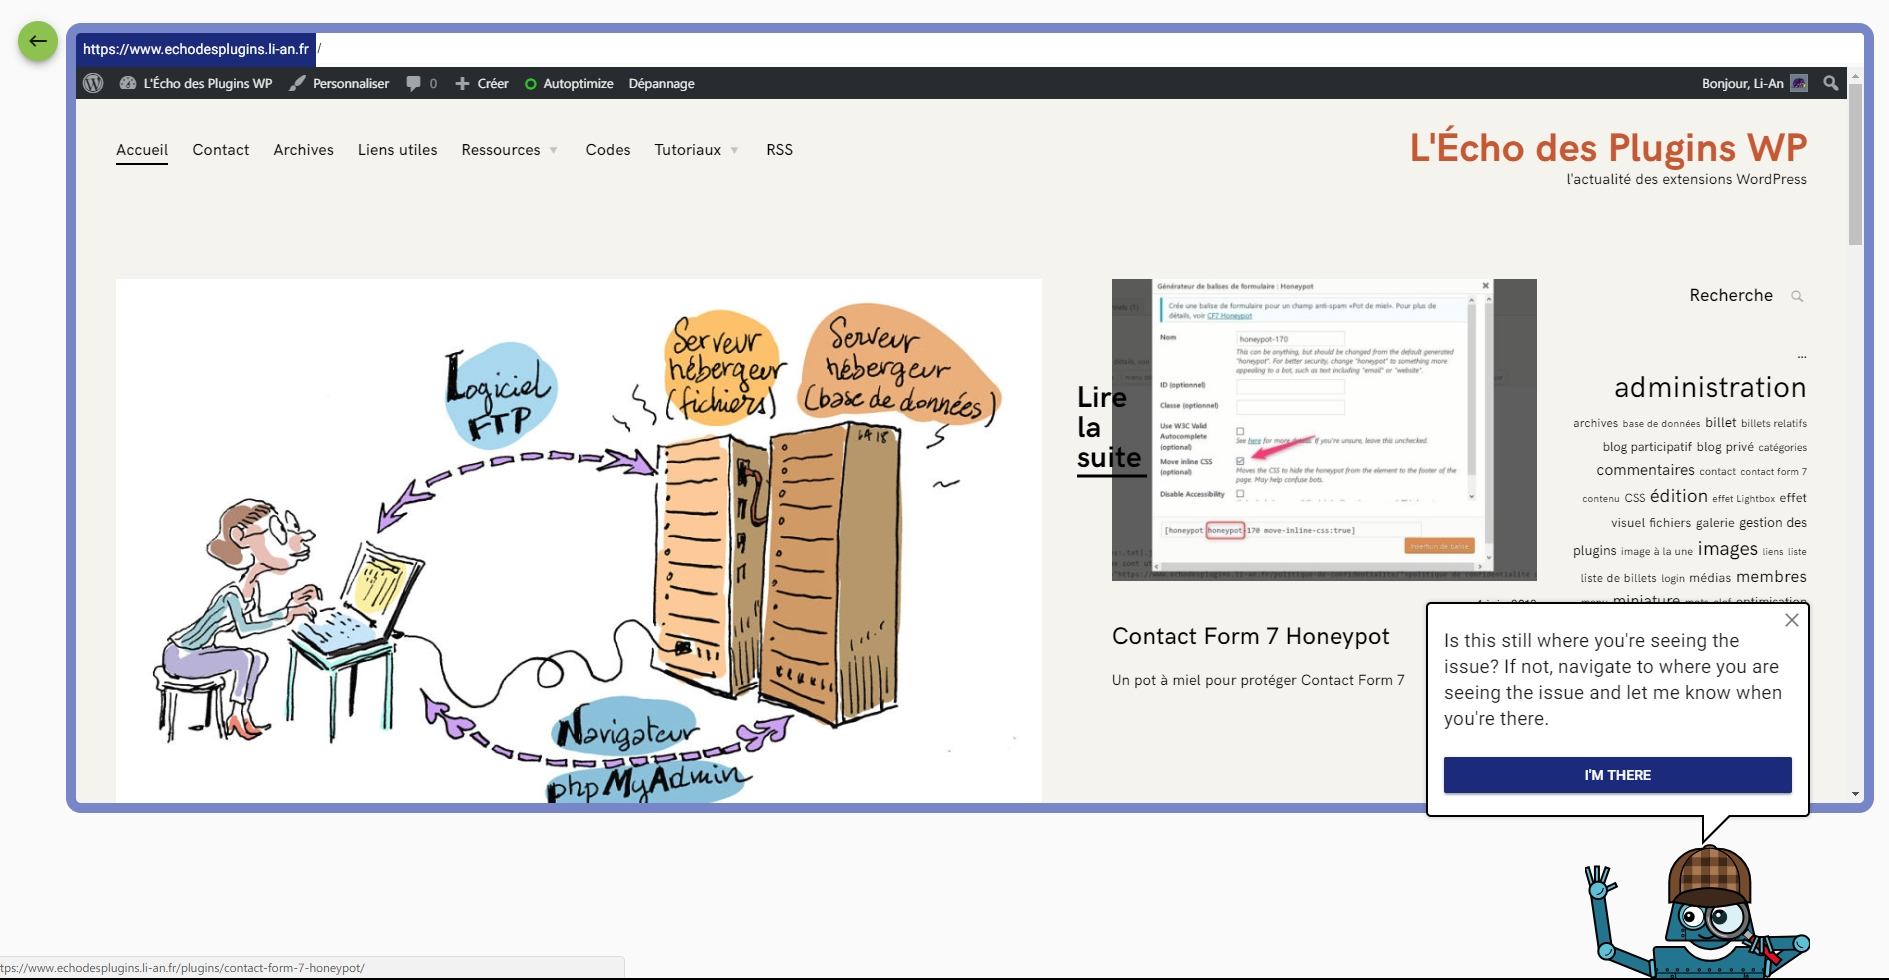Select the blog participatif tag
1889x980 pixels.
[1647, 447]
